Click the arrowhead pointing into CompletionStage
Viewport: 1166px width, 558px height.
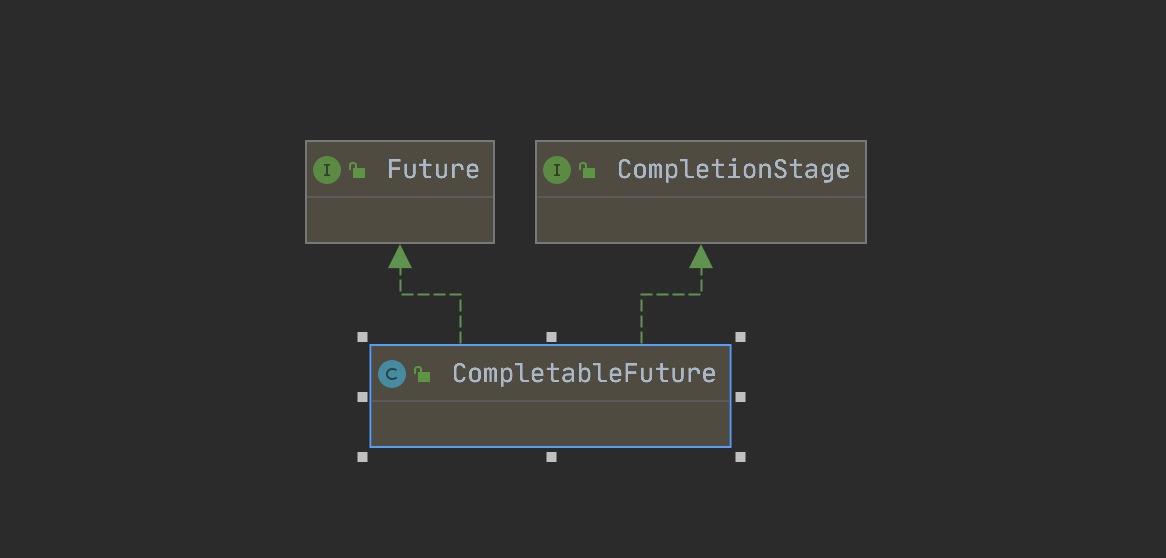[x=700, y=257]
